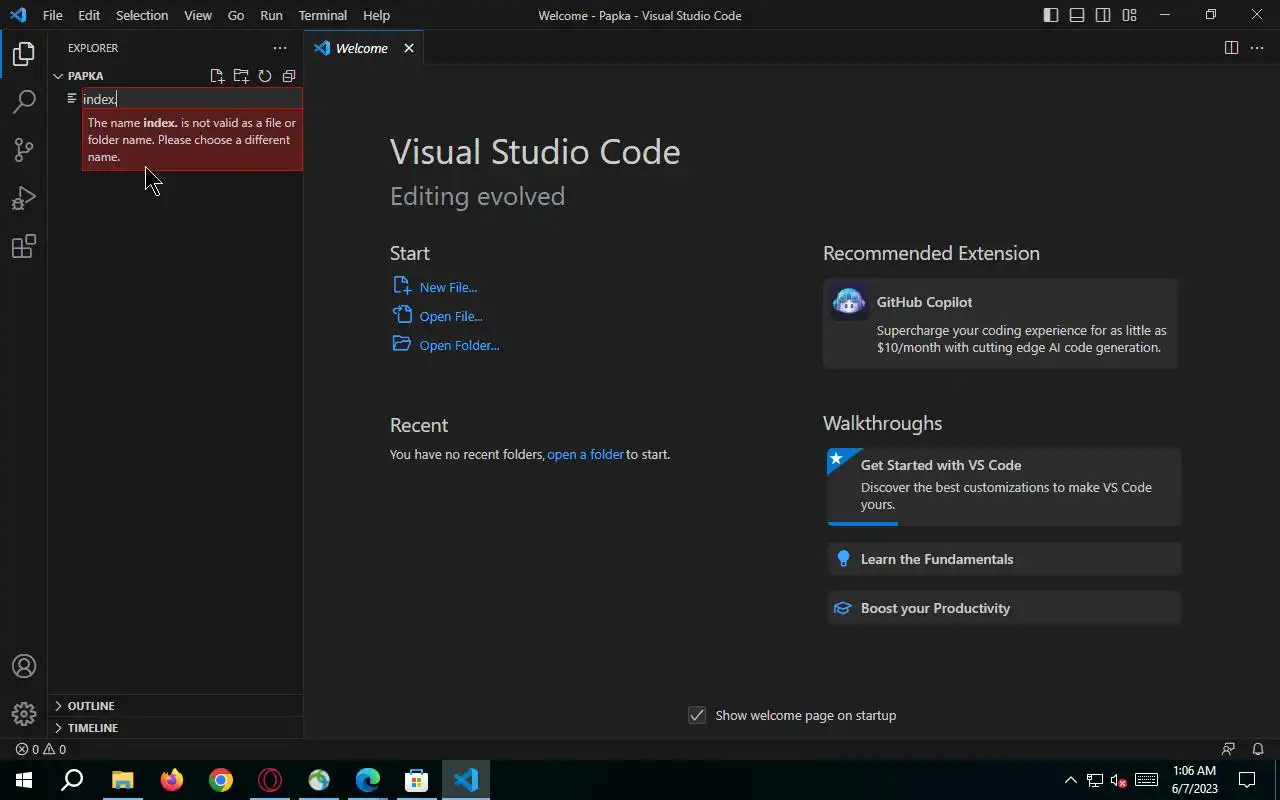The image size is (1280, 800).
Task: Launch Google Chrome from the taskbar
Action: pyautogui.click(x=220, y=780)
